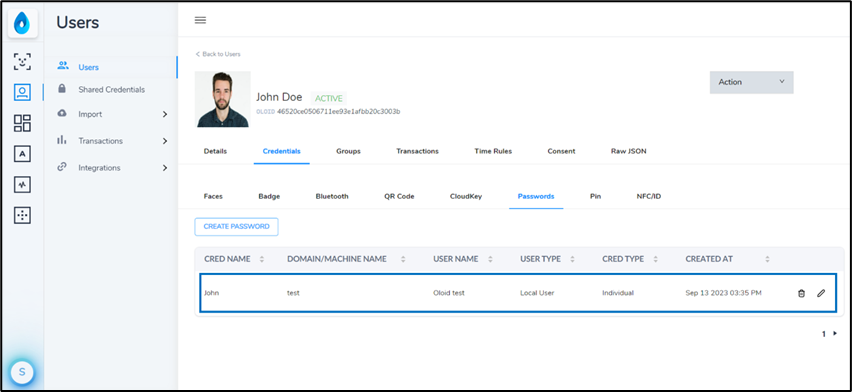Edit the John credential with pencil icon
The height and width of the screenshot is (392, 852).
821,293
